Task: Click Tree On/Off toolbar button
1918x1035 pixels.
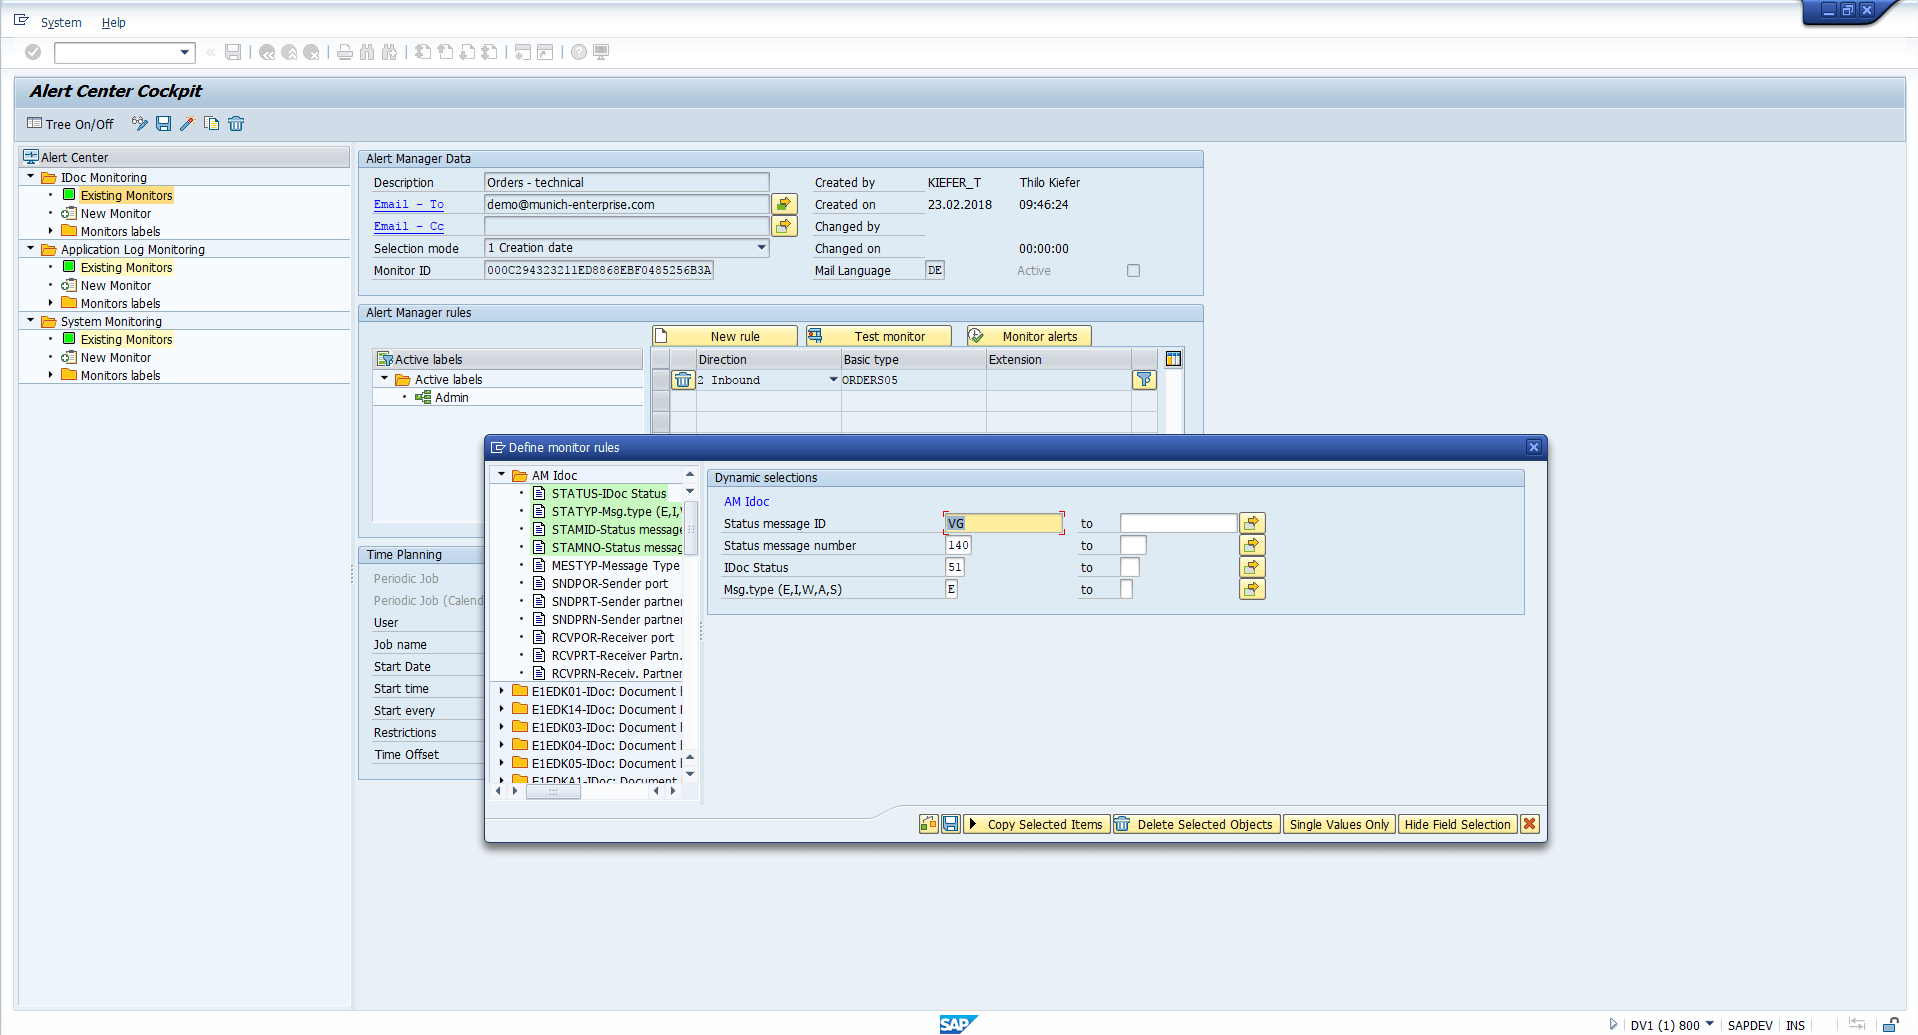Action: (x=71, y=124)
